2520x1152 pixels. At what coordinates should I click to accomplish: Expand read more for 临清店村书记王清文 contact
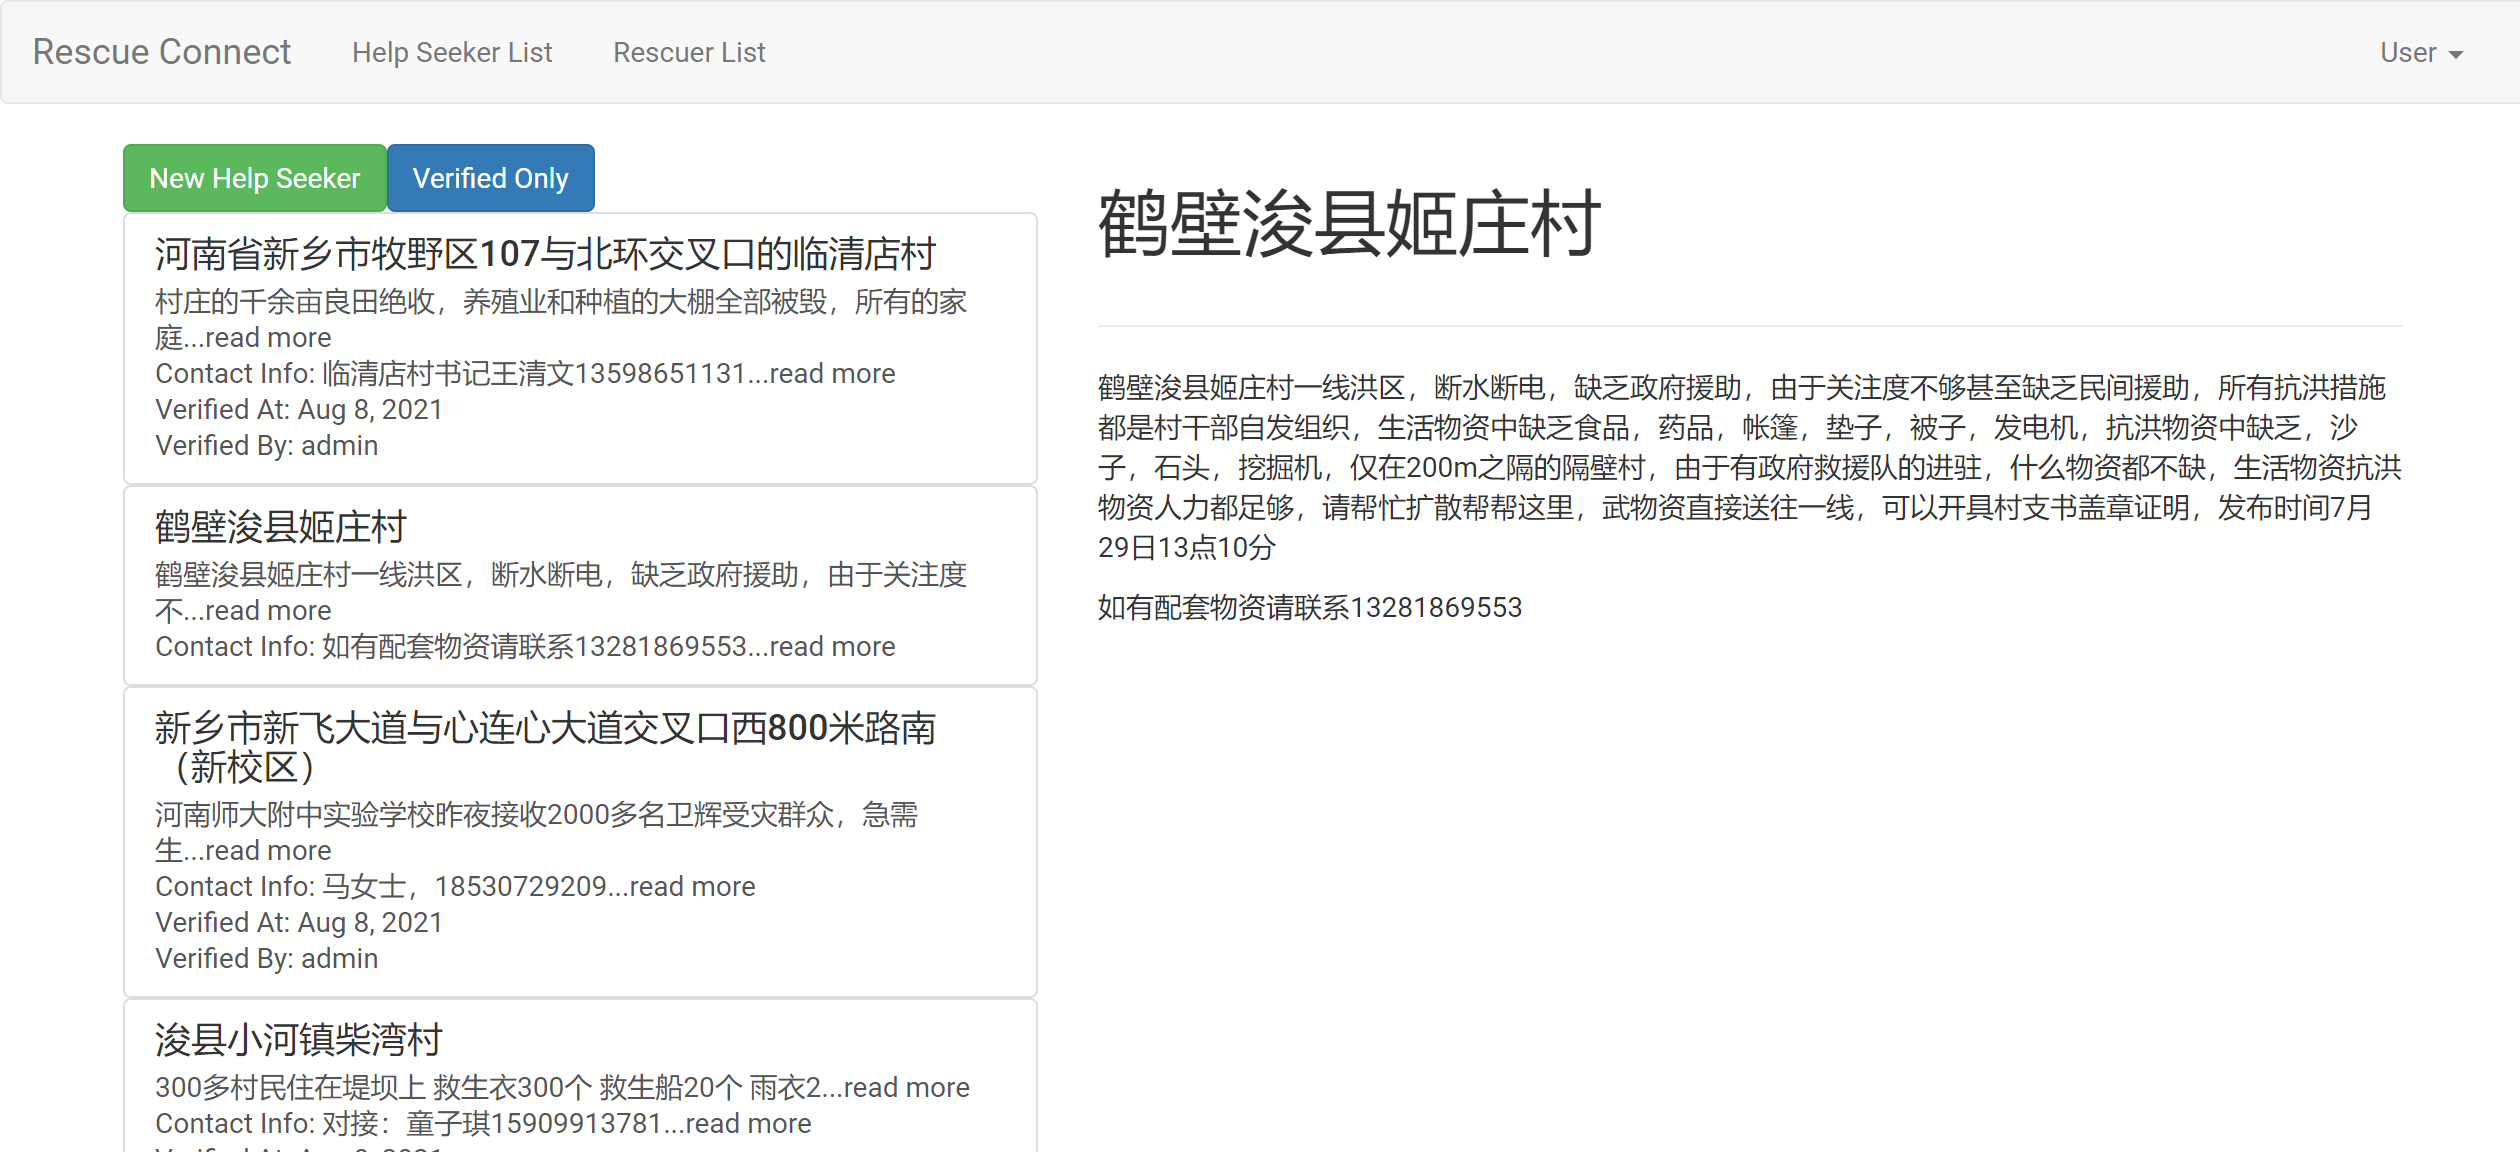coord(832,374)
